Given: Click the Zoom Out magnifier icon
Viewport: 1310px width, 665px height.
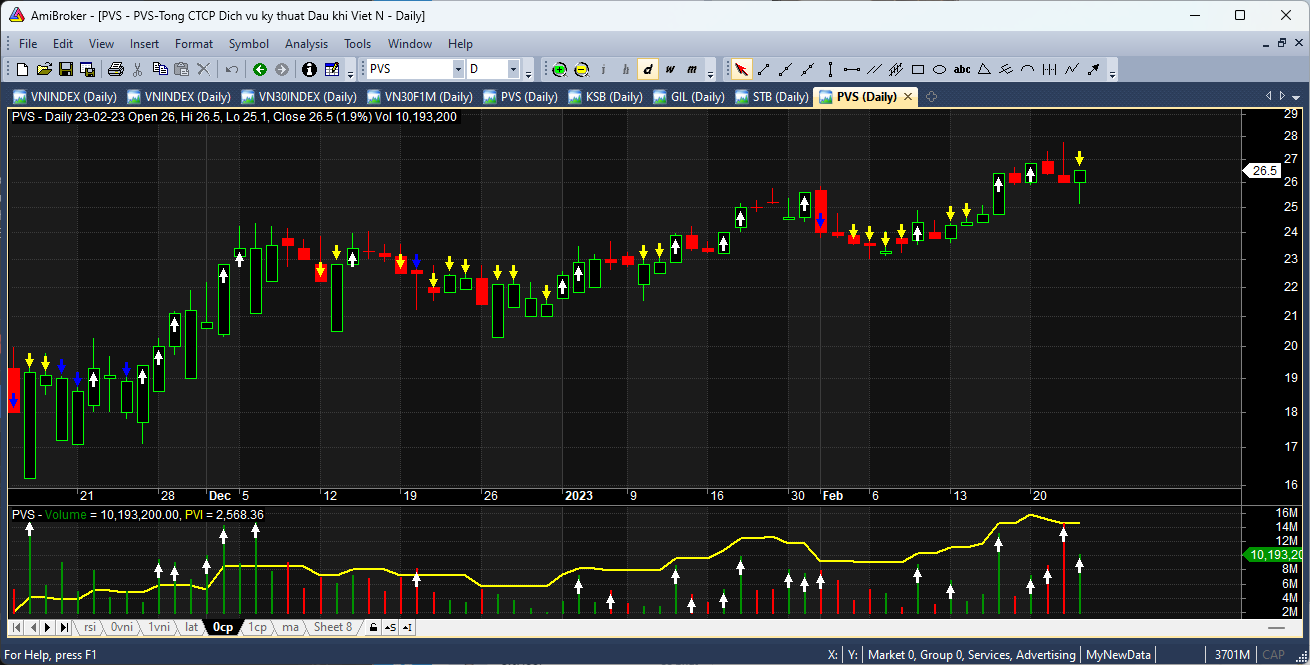Looking at the screenshot, I should tap(581, 69).
